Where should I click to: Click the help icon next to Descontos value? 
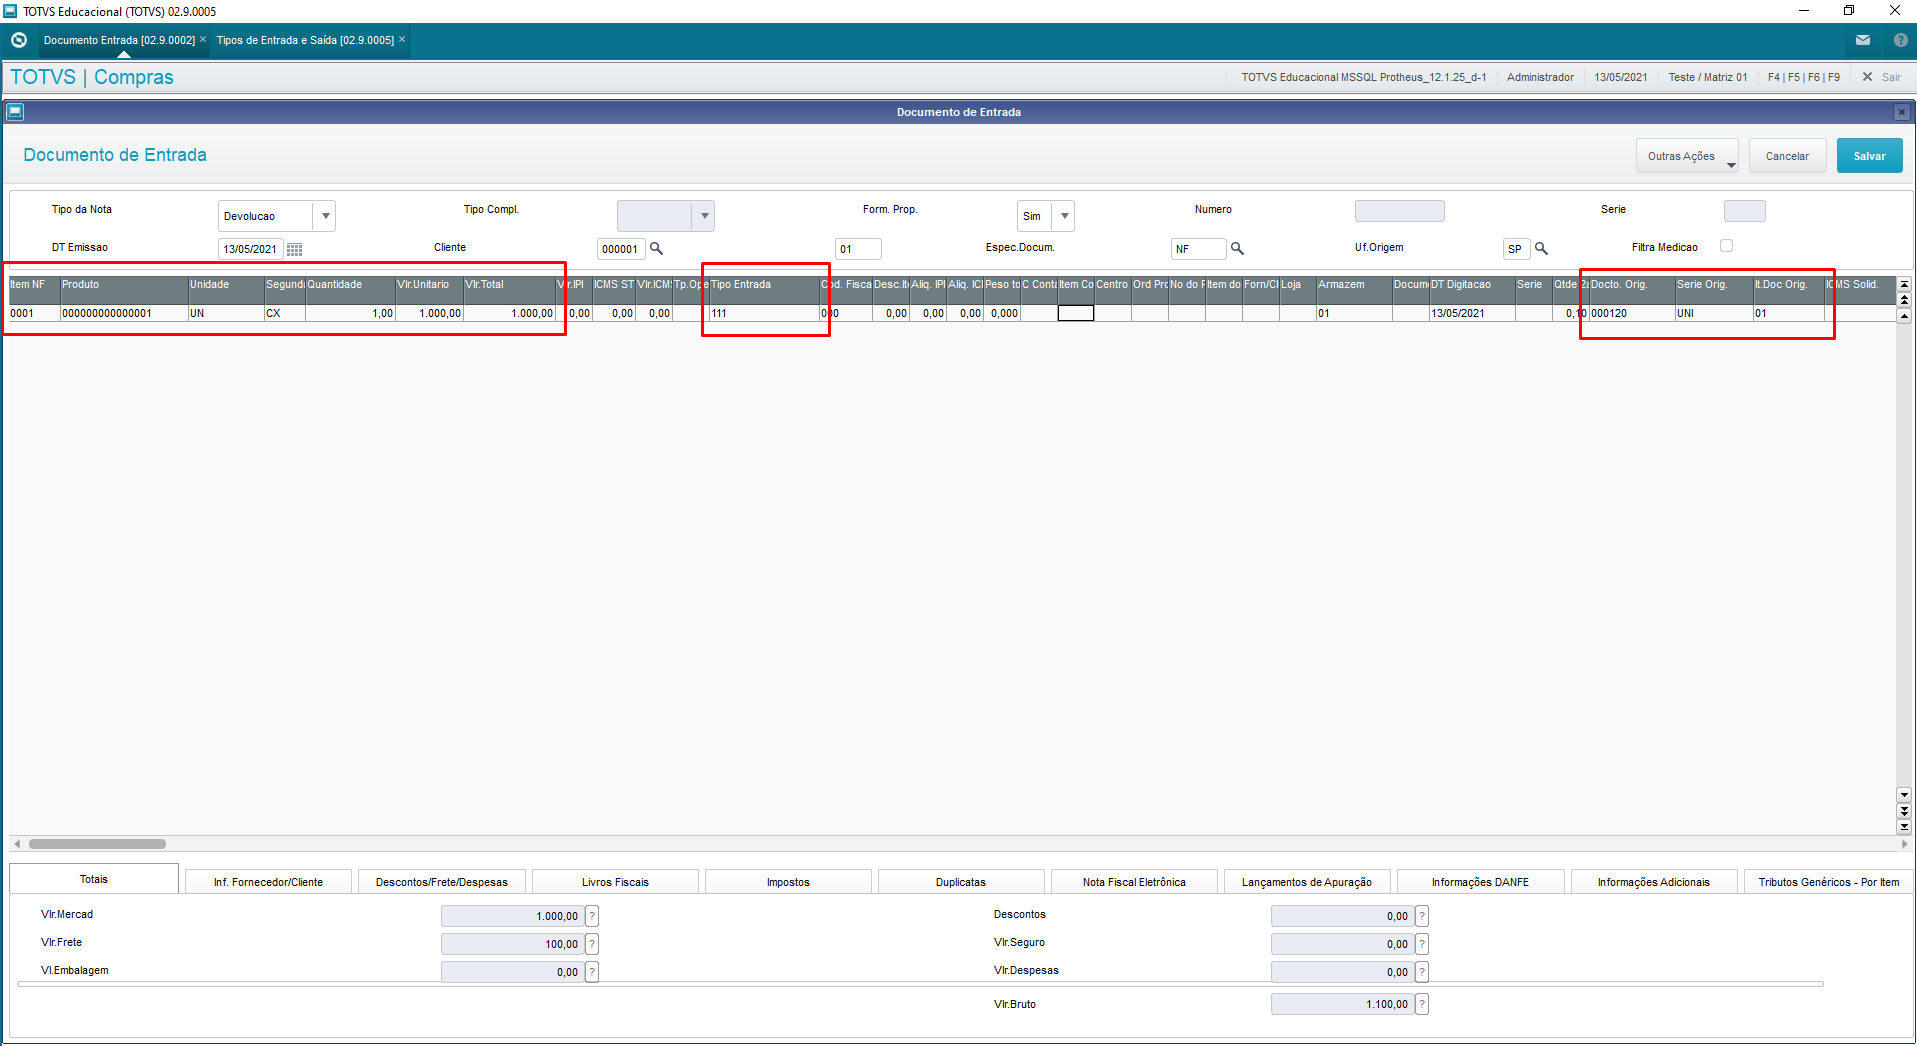point(1422,916)
